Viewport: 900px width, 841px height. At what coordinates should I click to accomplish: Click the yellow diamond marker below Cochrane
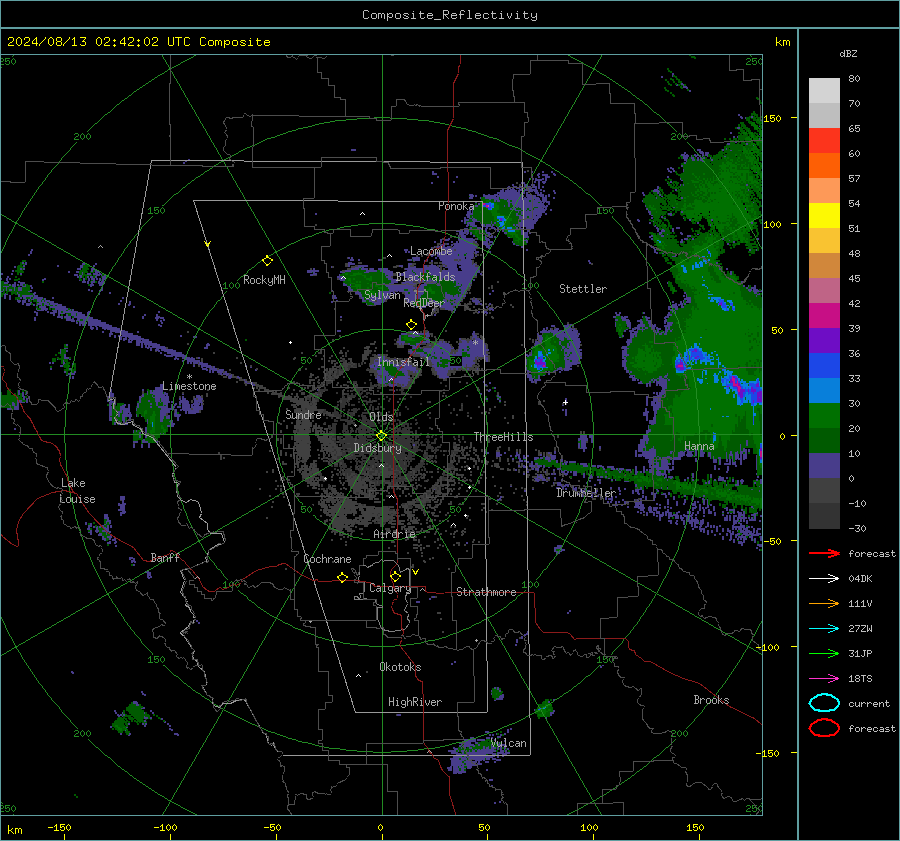[342, 577]
